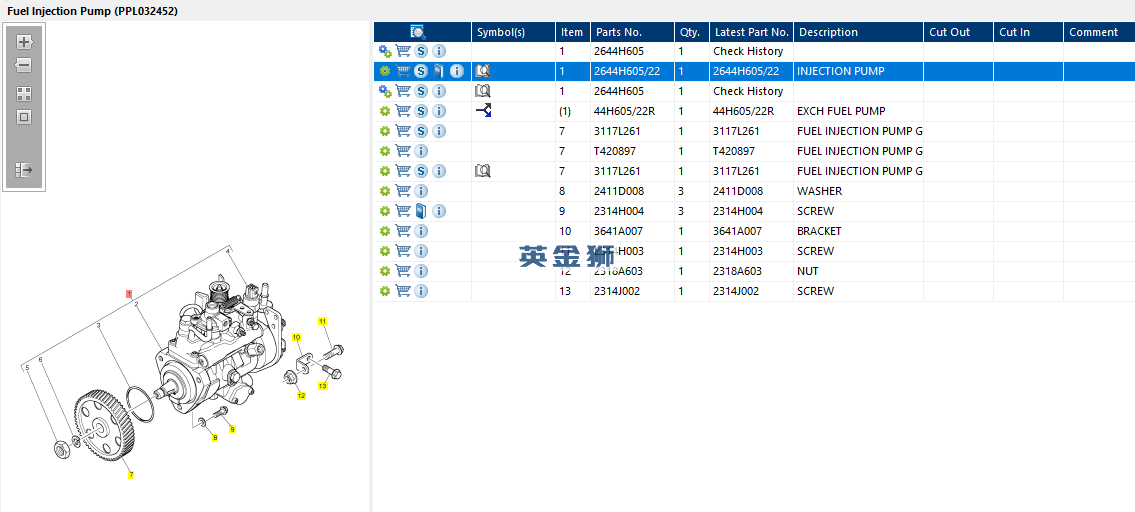Select the EXCH FUEL PUMP description cell
Image resolution: width=1135 pixels, height=512 pixels.
[x=858, y=111]
